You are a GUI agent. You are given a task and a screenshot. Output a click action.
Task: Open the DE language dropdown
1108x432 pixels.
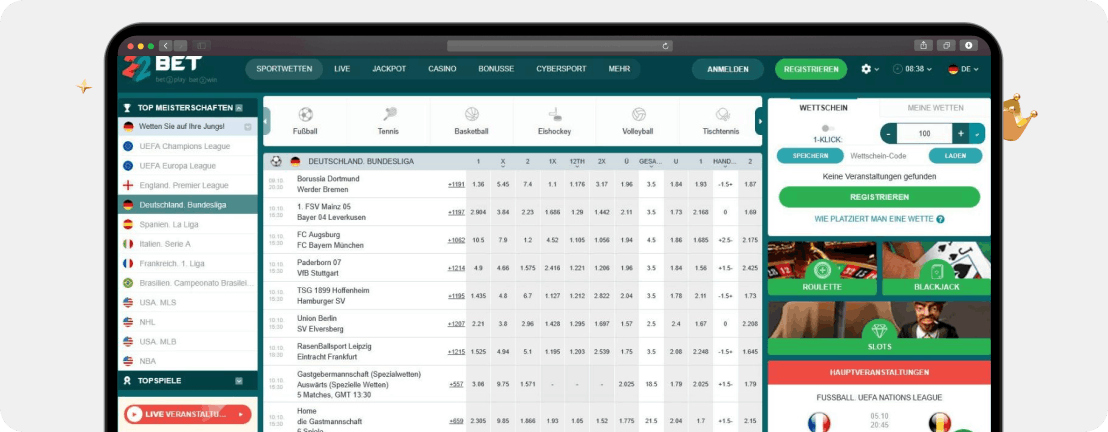(x=964, y=69)
